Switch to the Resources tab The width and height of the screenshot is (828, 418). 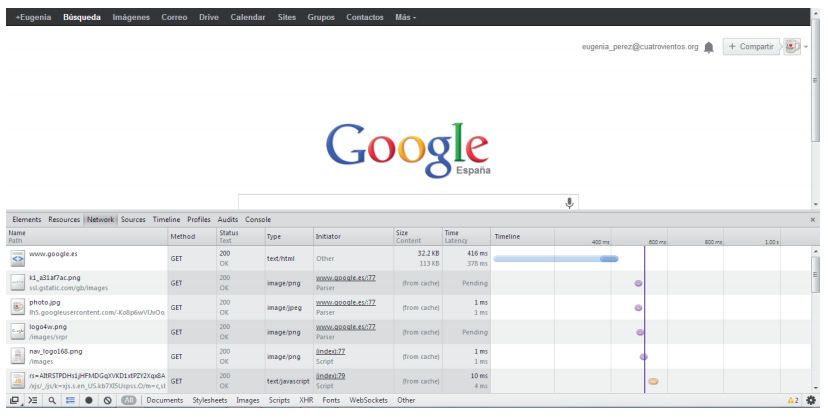click(x=64, y=220)
